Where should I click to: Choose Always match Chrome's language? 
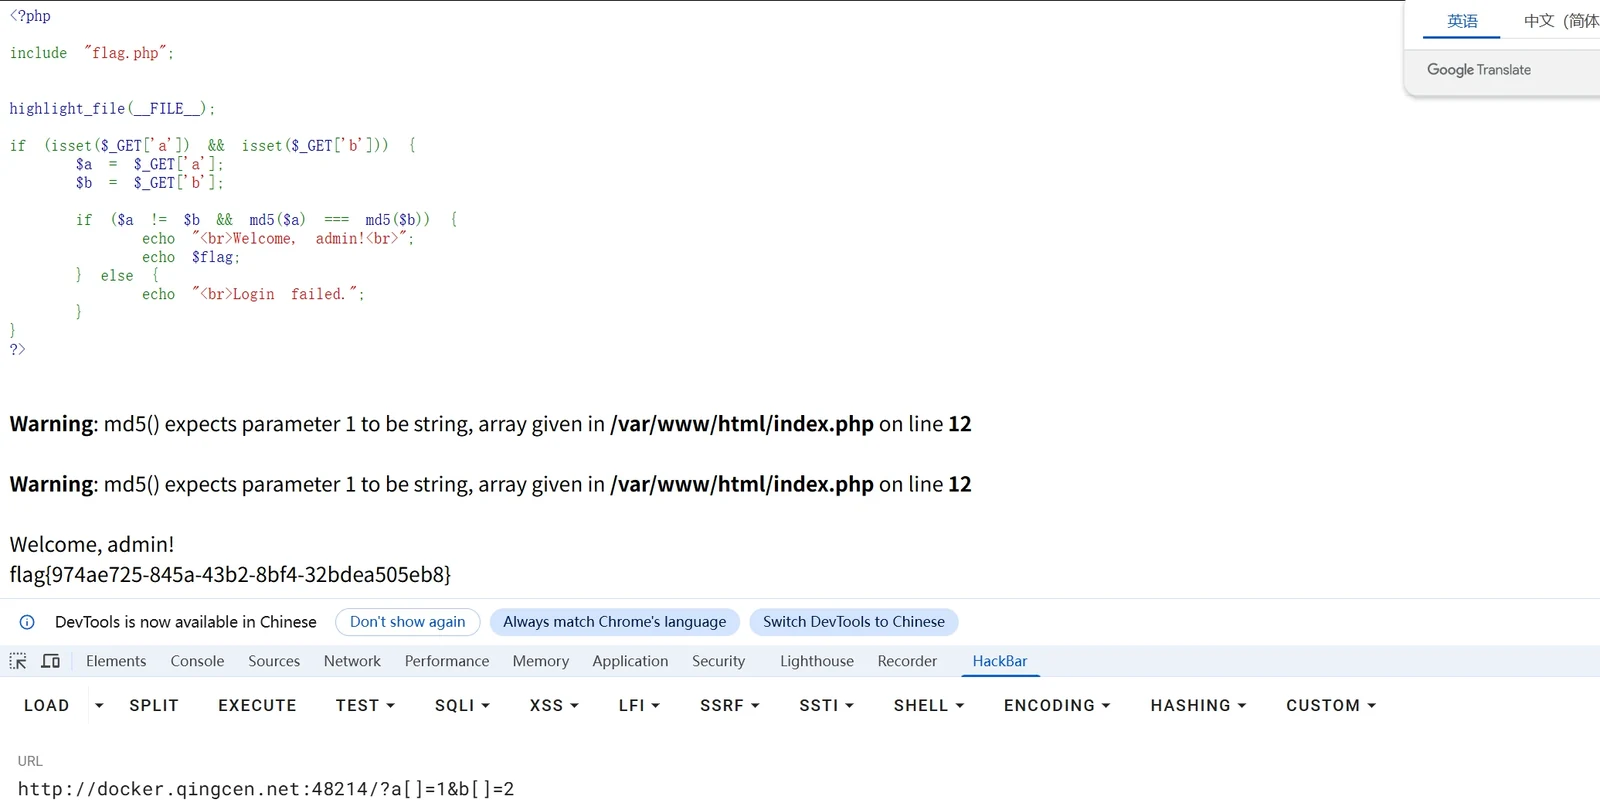[x=615, y=622]
